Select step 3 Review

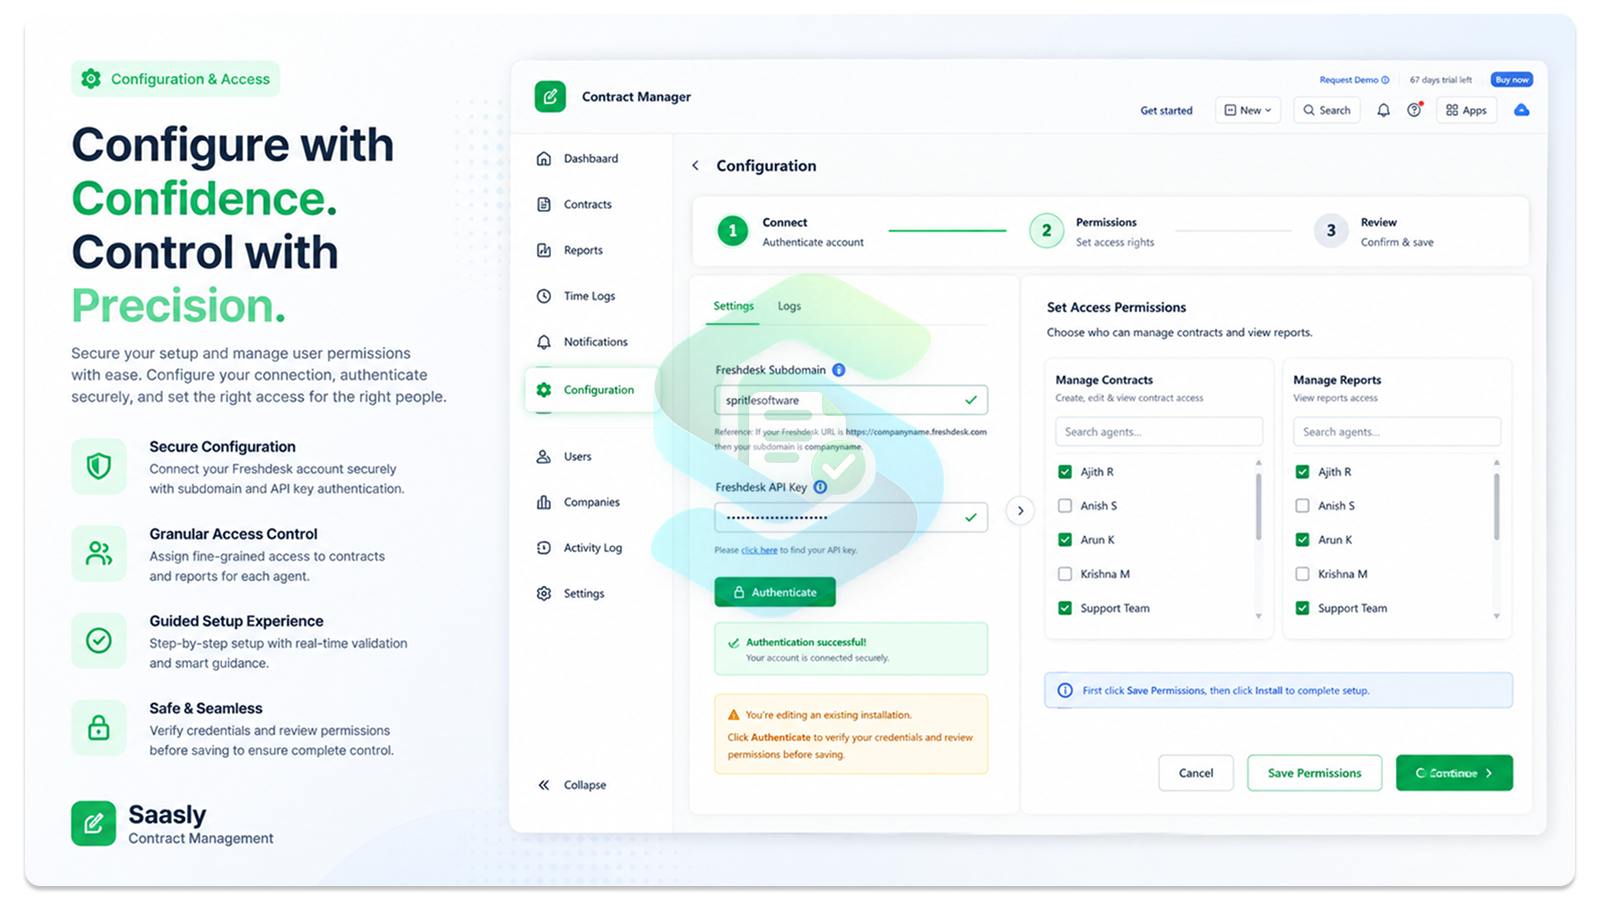pos(1374,231)
